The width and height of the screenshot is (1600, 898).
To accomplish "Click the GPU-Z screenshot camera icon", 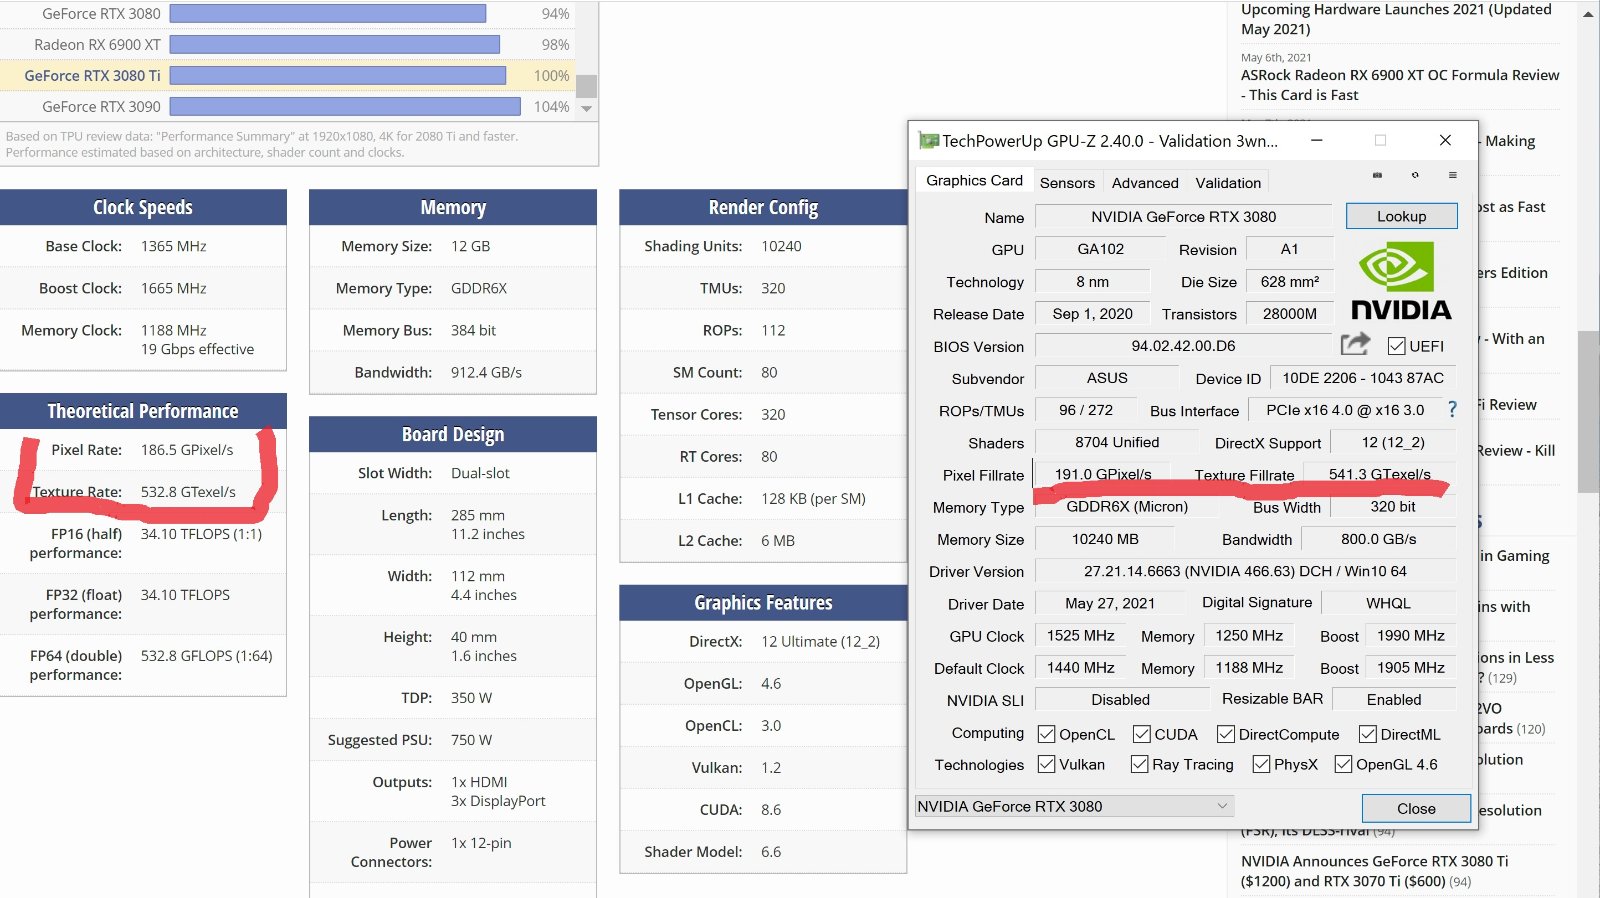I will tap(1377, 175).
